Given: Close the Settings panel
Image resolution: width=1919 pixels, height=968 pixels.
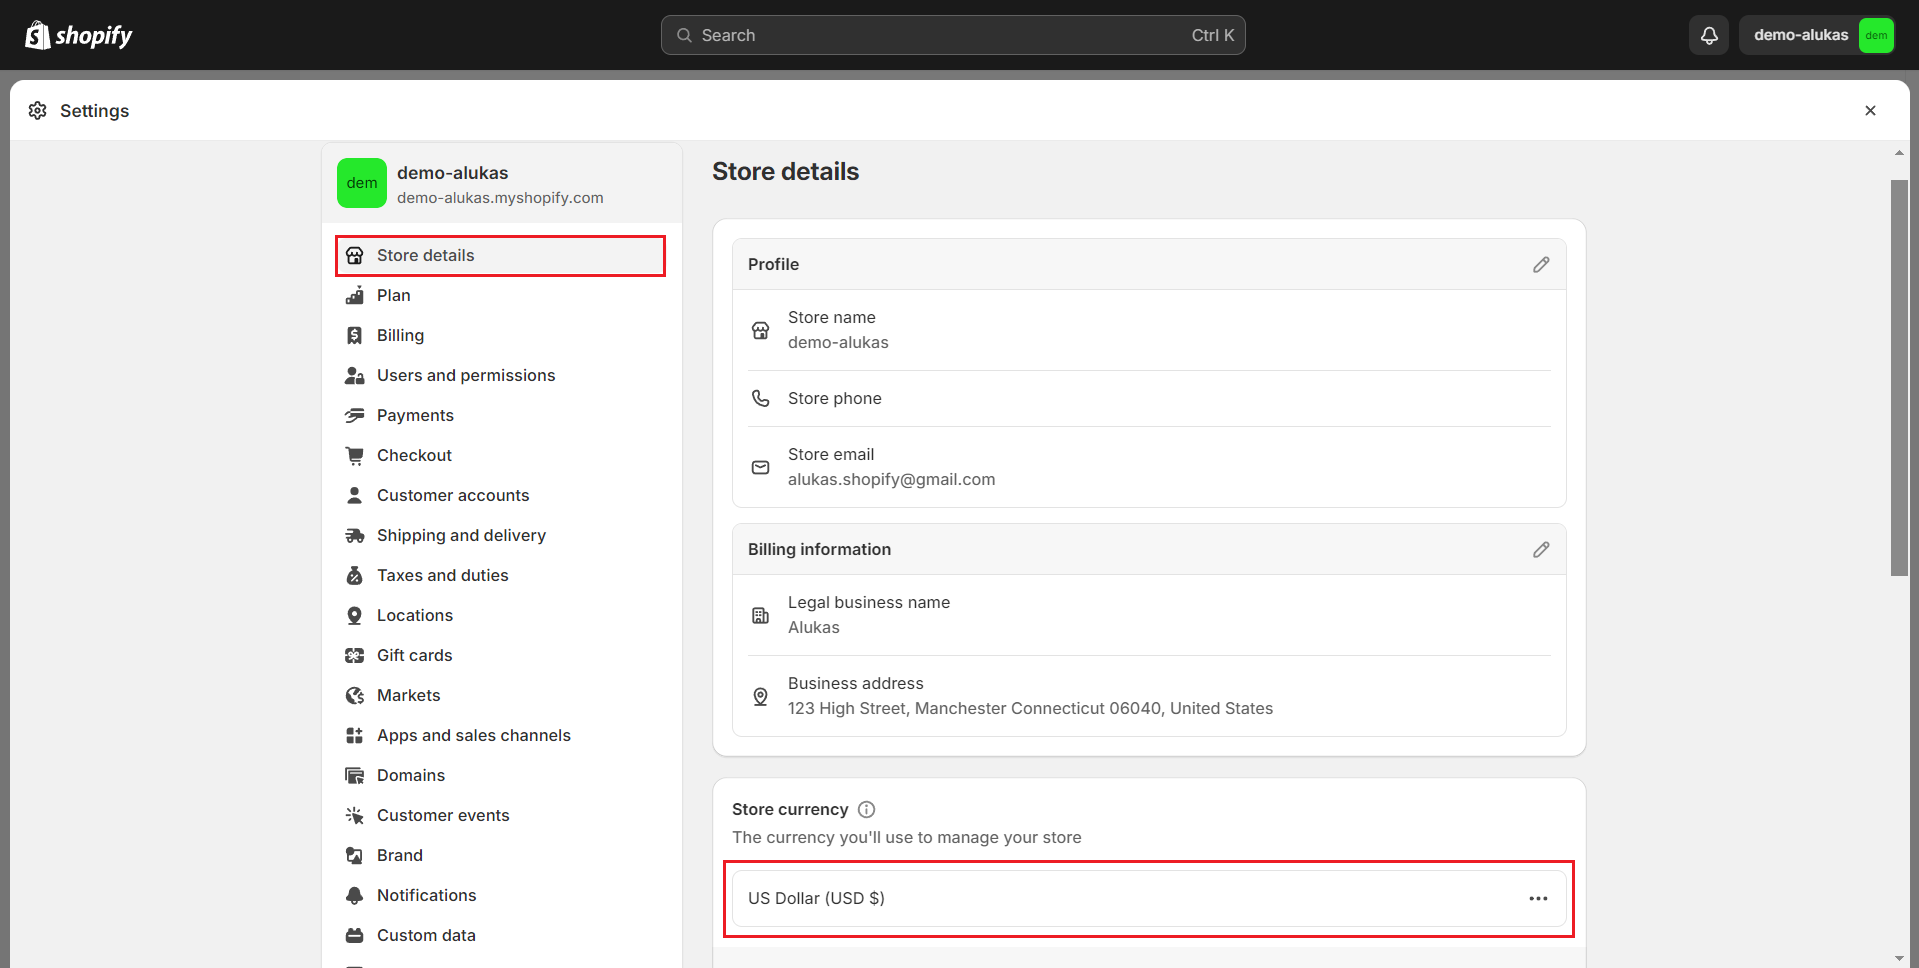Looking at the screenshot, I should click(1870, 111).
